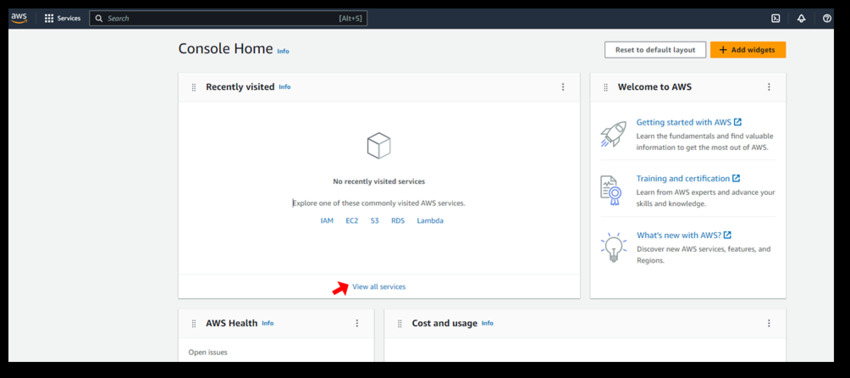850x378 pixels.
Task: Grab the AWS Health drag handle
Action: [194, 324]
